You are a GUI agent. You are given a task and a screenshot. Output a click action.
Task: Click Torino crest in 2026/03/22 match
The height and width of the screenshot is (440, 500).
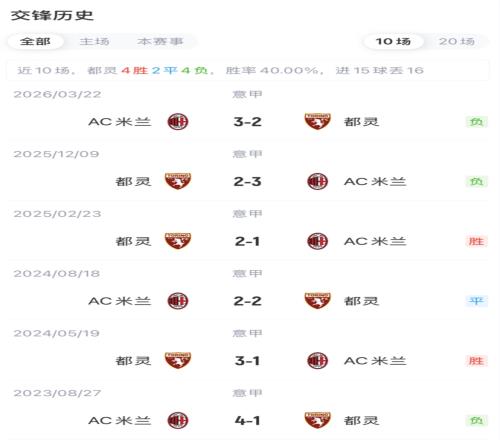pyautogui.click(x=317, y=121)
